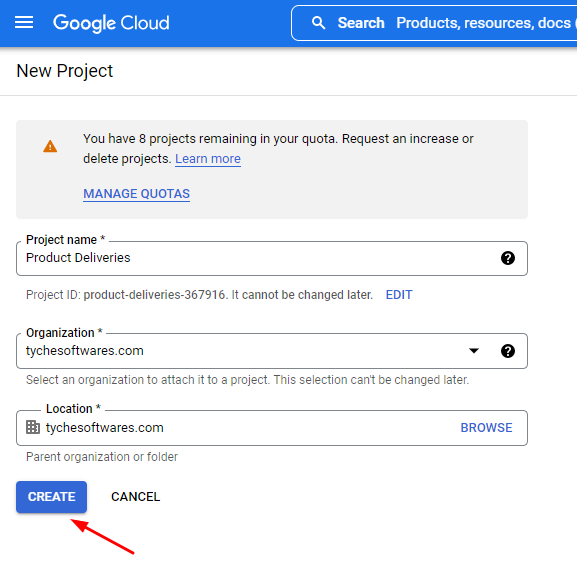Click into the Project name field
The height and width of the screenshot is (580, 577).
(x=272, y=258)
